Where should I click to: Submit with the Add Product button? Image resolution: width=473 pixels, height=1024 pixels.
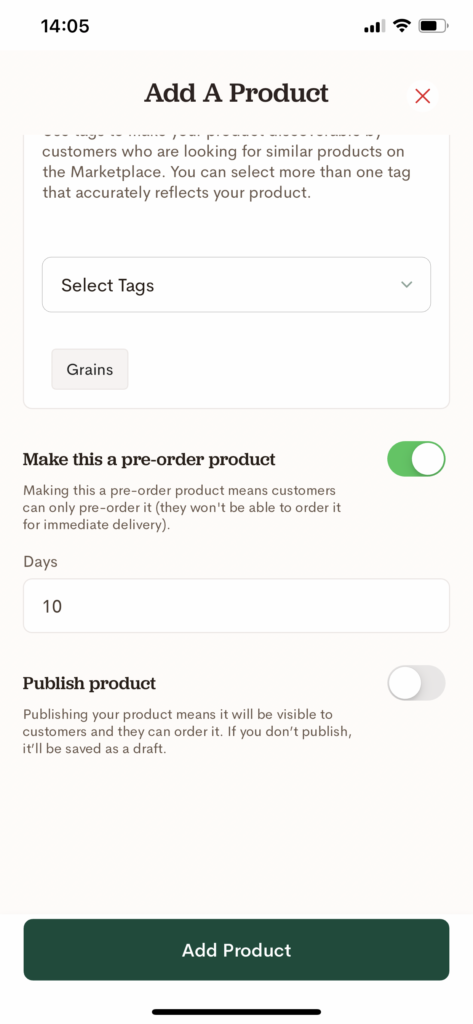pos(236,950)
